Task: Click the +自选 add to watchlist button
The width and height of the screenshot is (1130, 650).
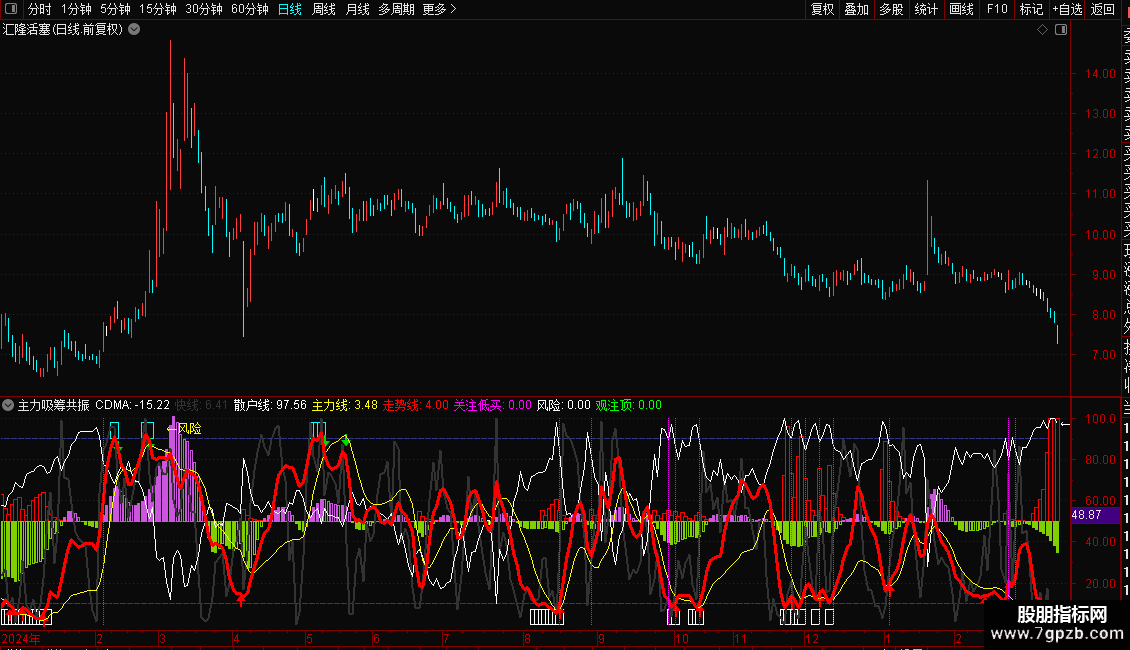Action: click(1067, 9)
